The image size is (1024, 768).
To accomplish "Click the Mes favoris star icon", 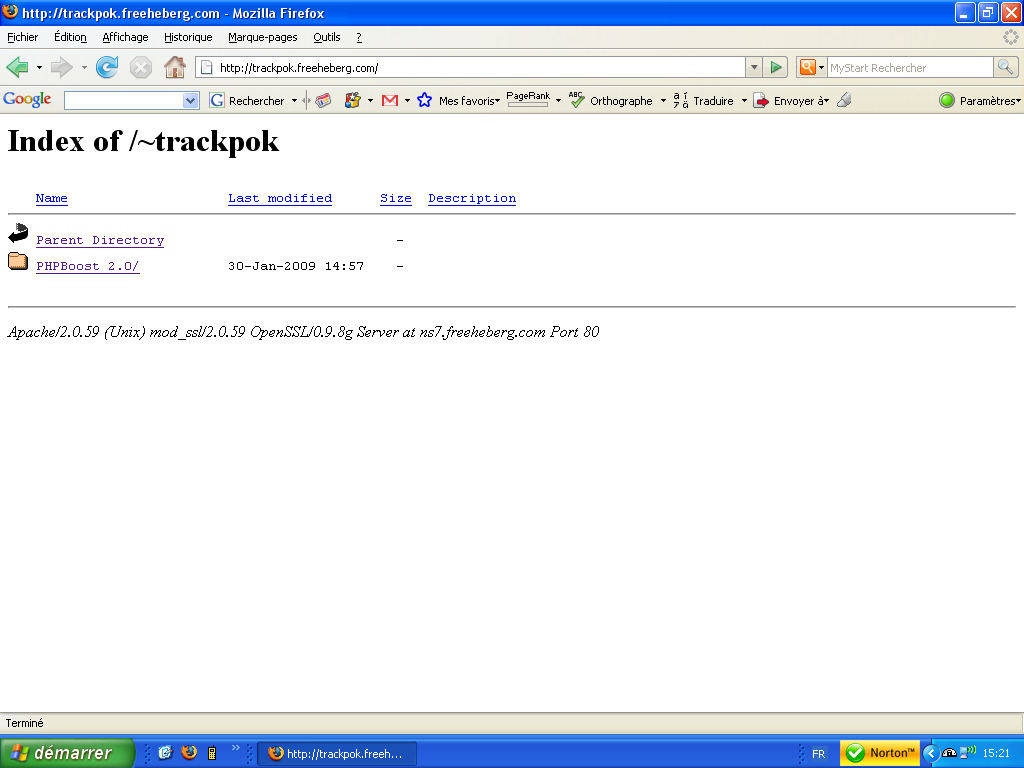I will 425,101.
